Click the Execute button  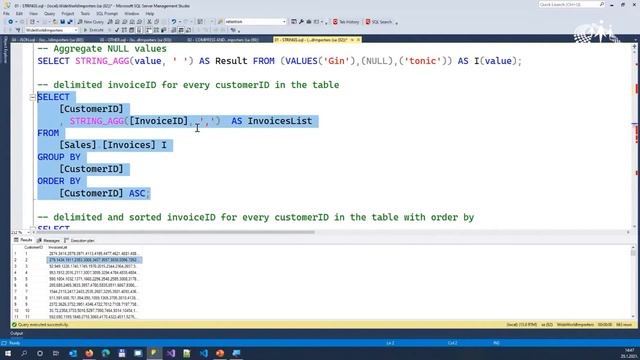[x=93, y=30]
